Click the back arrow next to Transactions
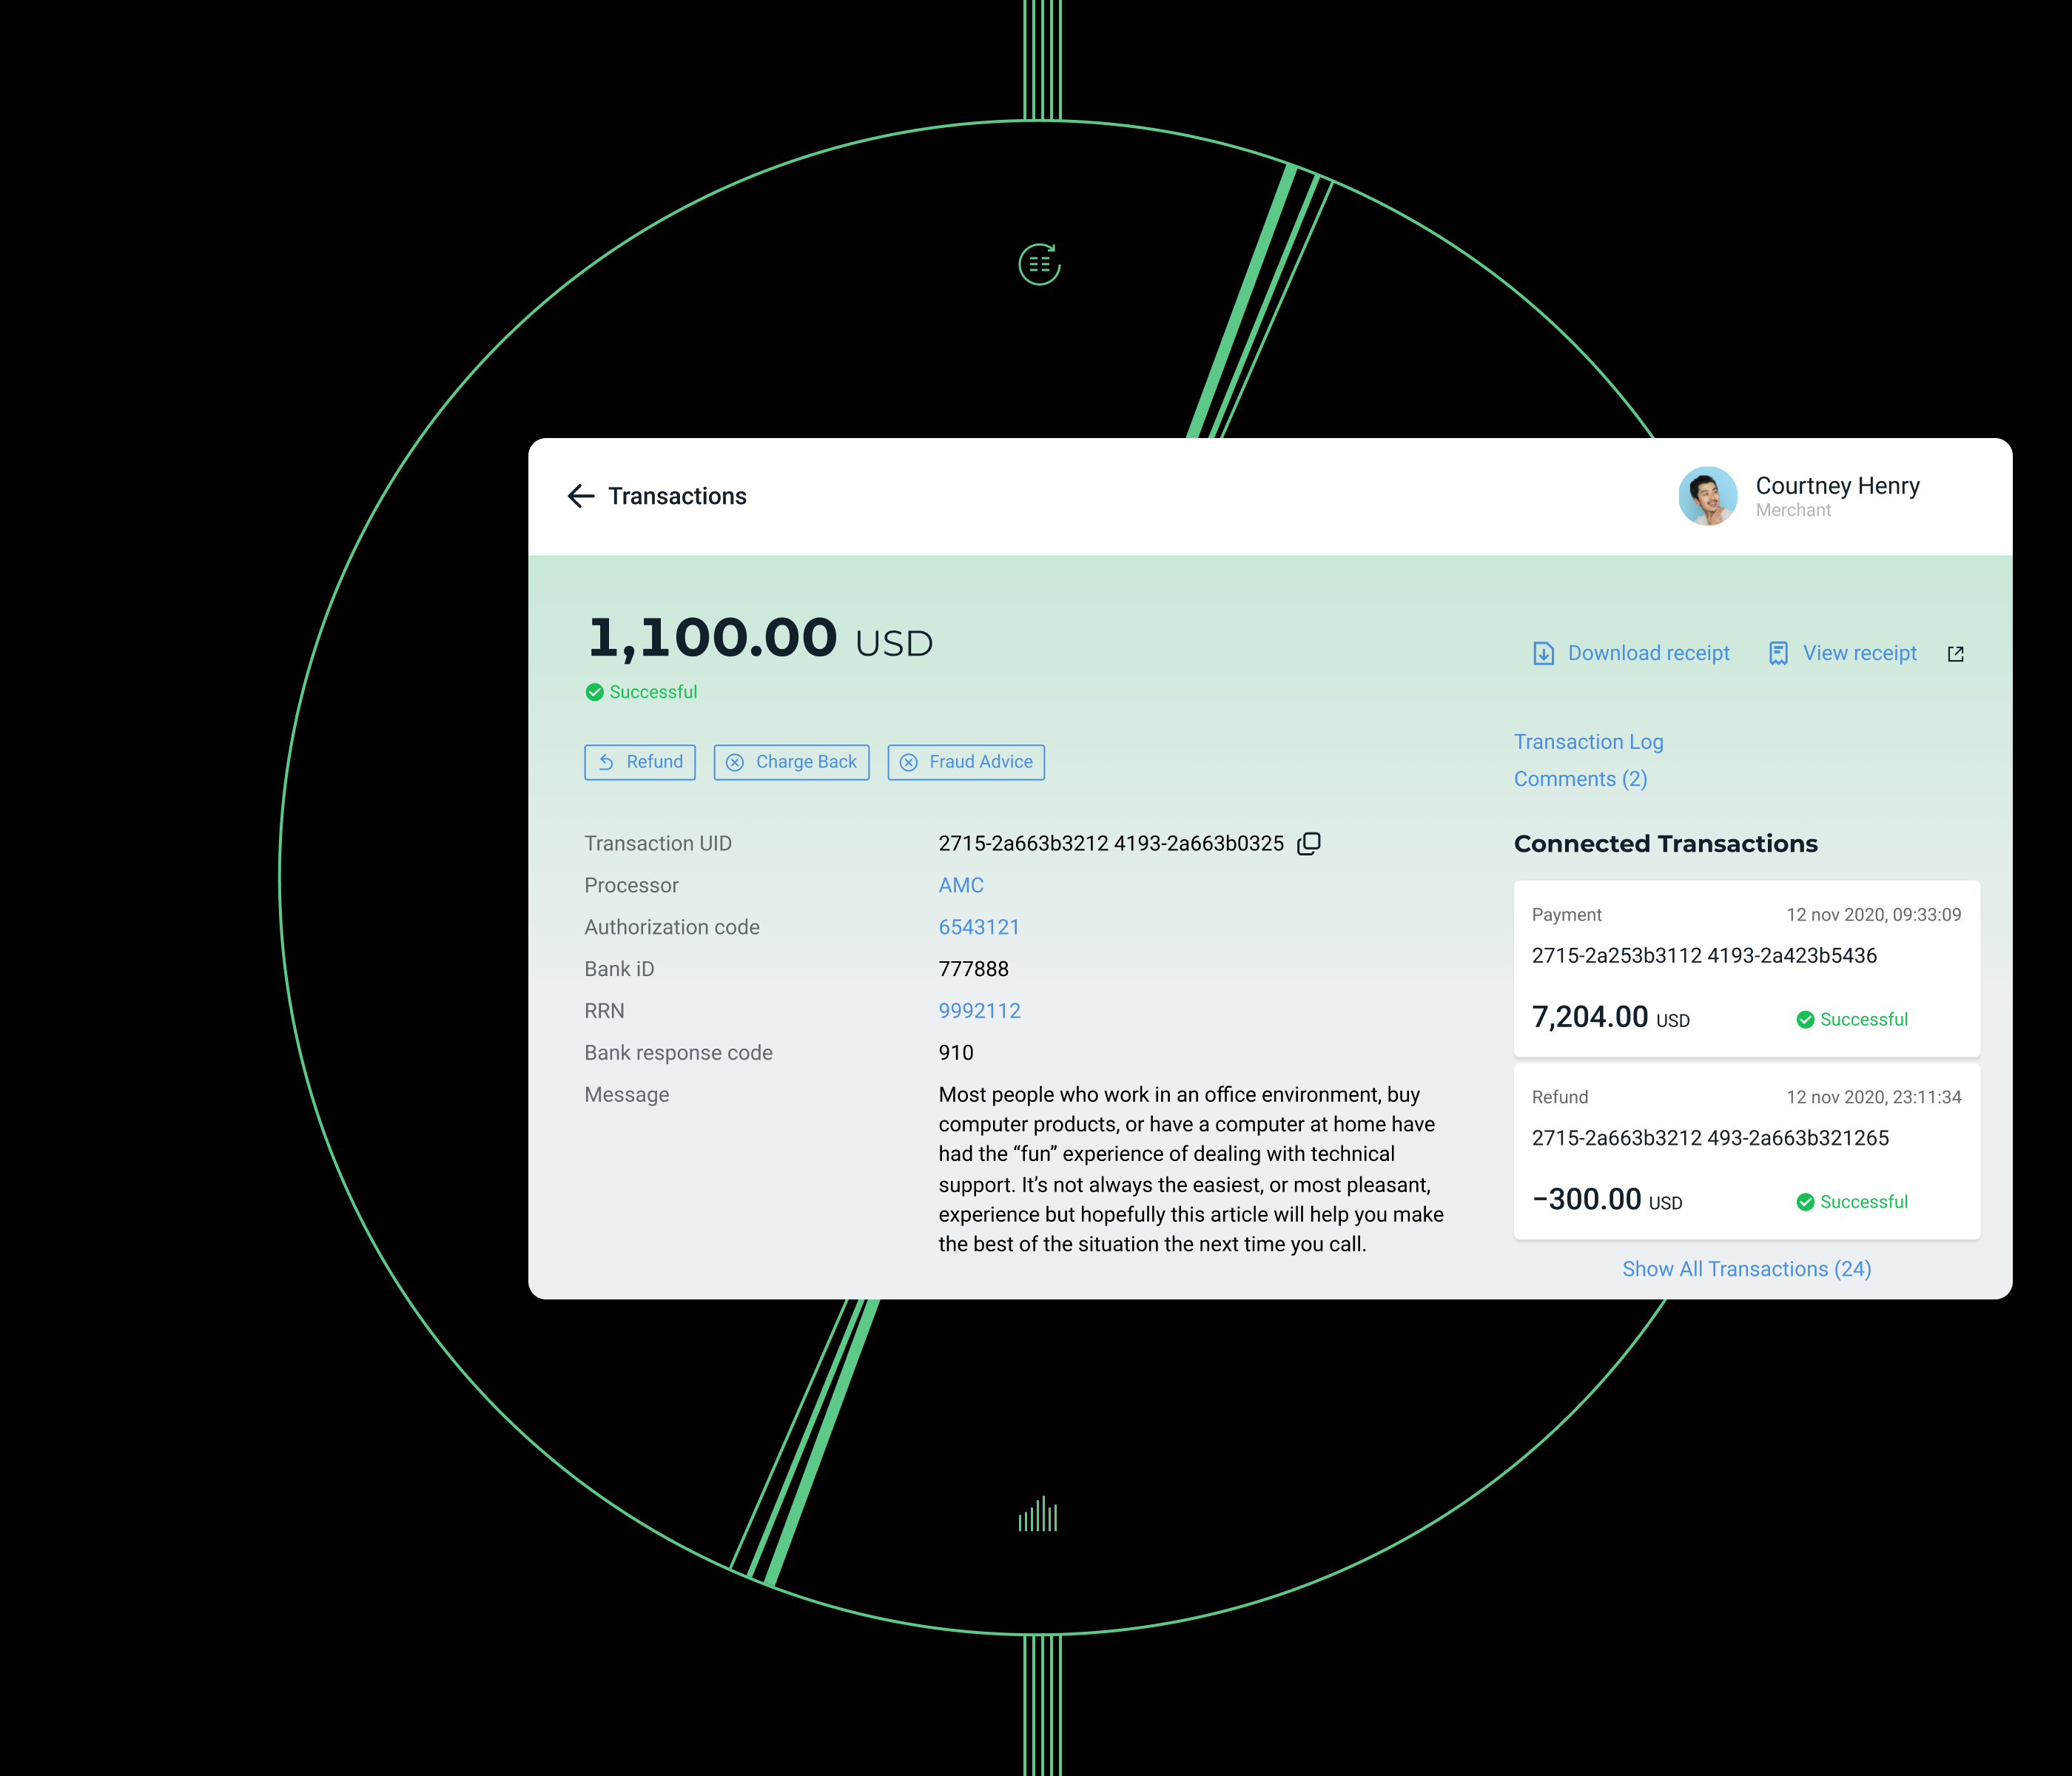The image size is (2072, 1776). pos(580,496)
